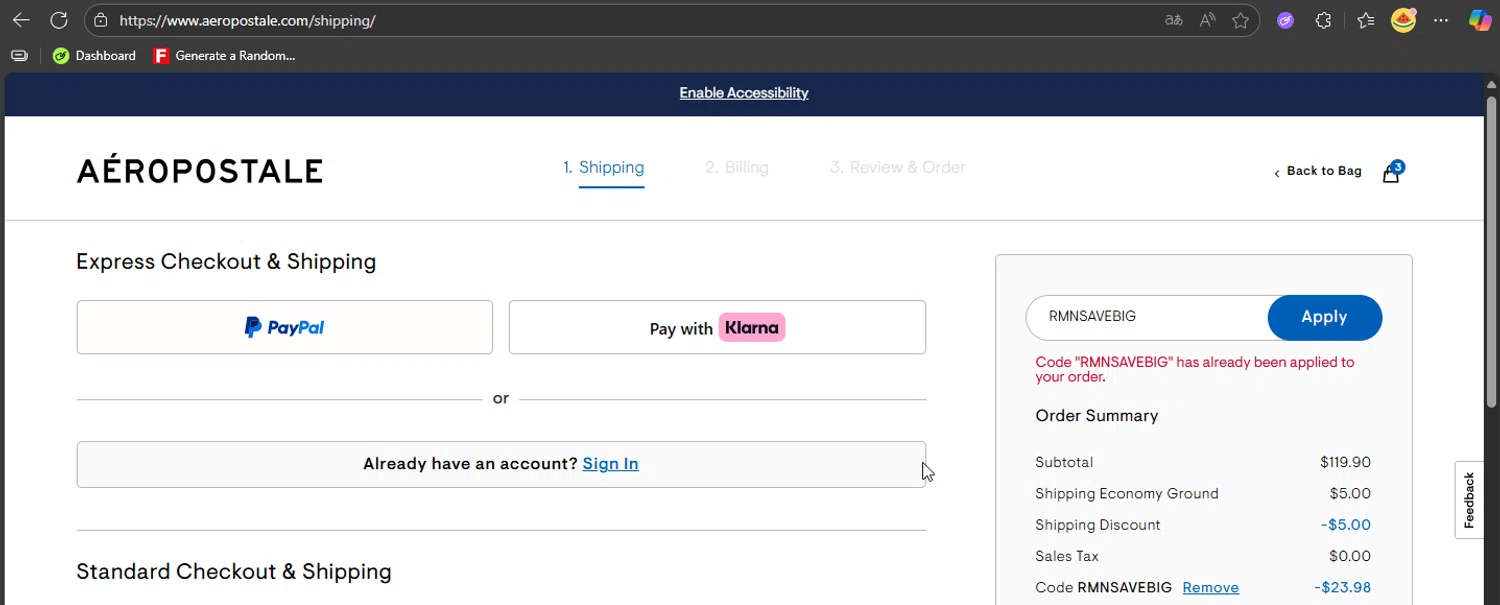Screen dimensions: 1500x605
Task: Check out with PayPal
Action: point(285,327)
